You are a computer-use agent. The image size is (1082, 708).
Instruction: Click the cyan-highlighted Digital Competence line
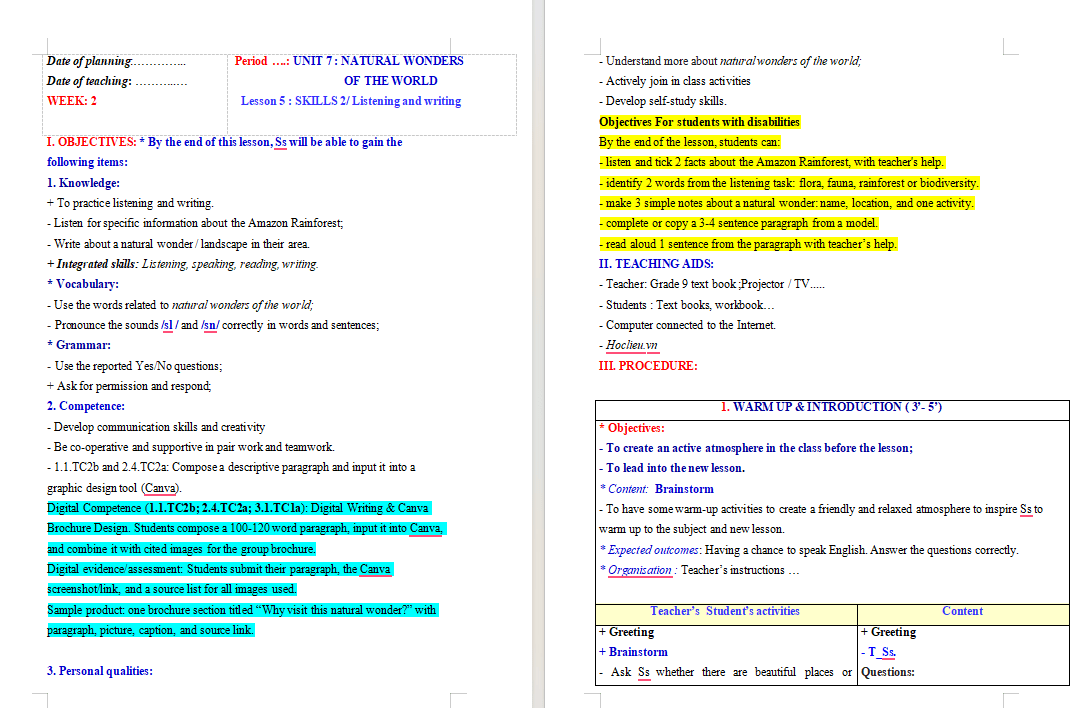(x=238, y=508)
